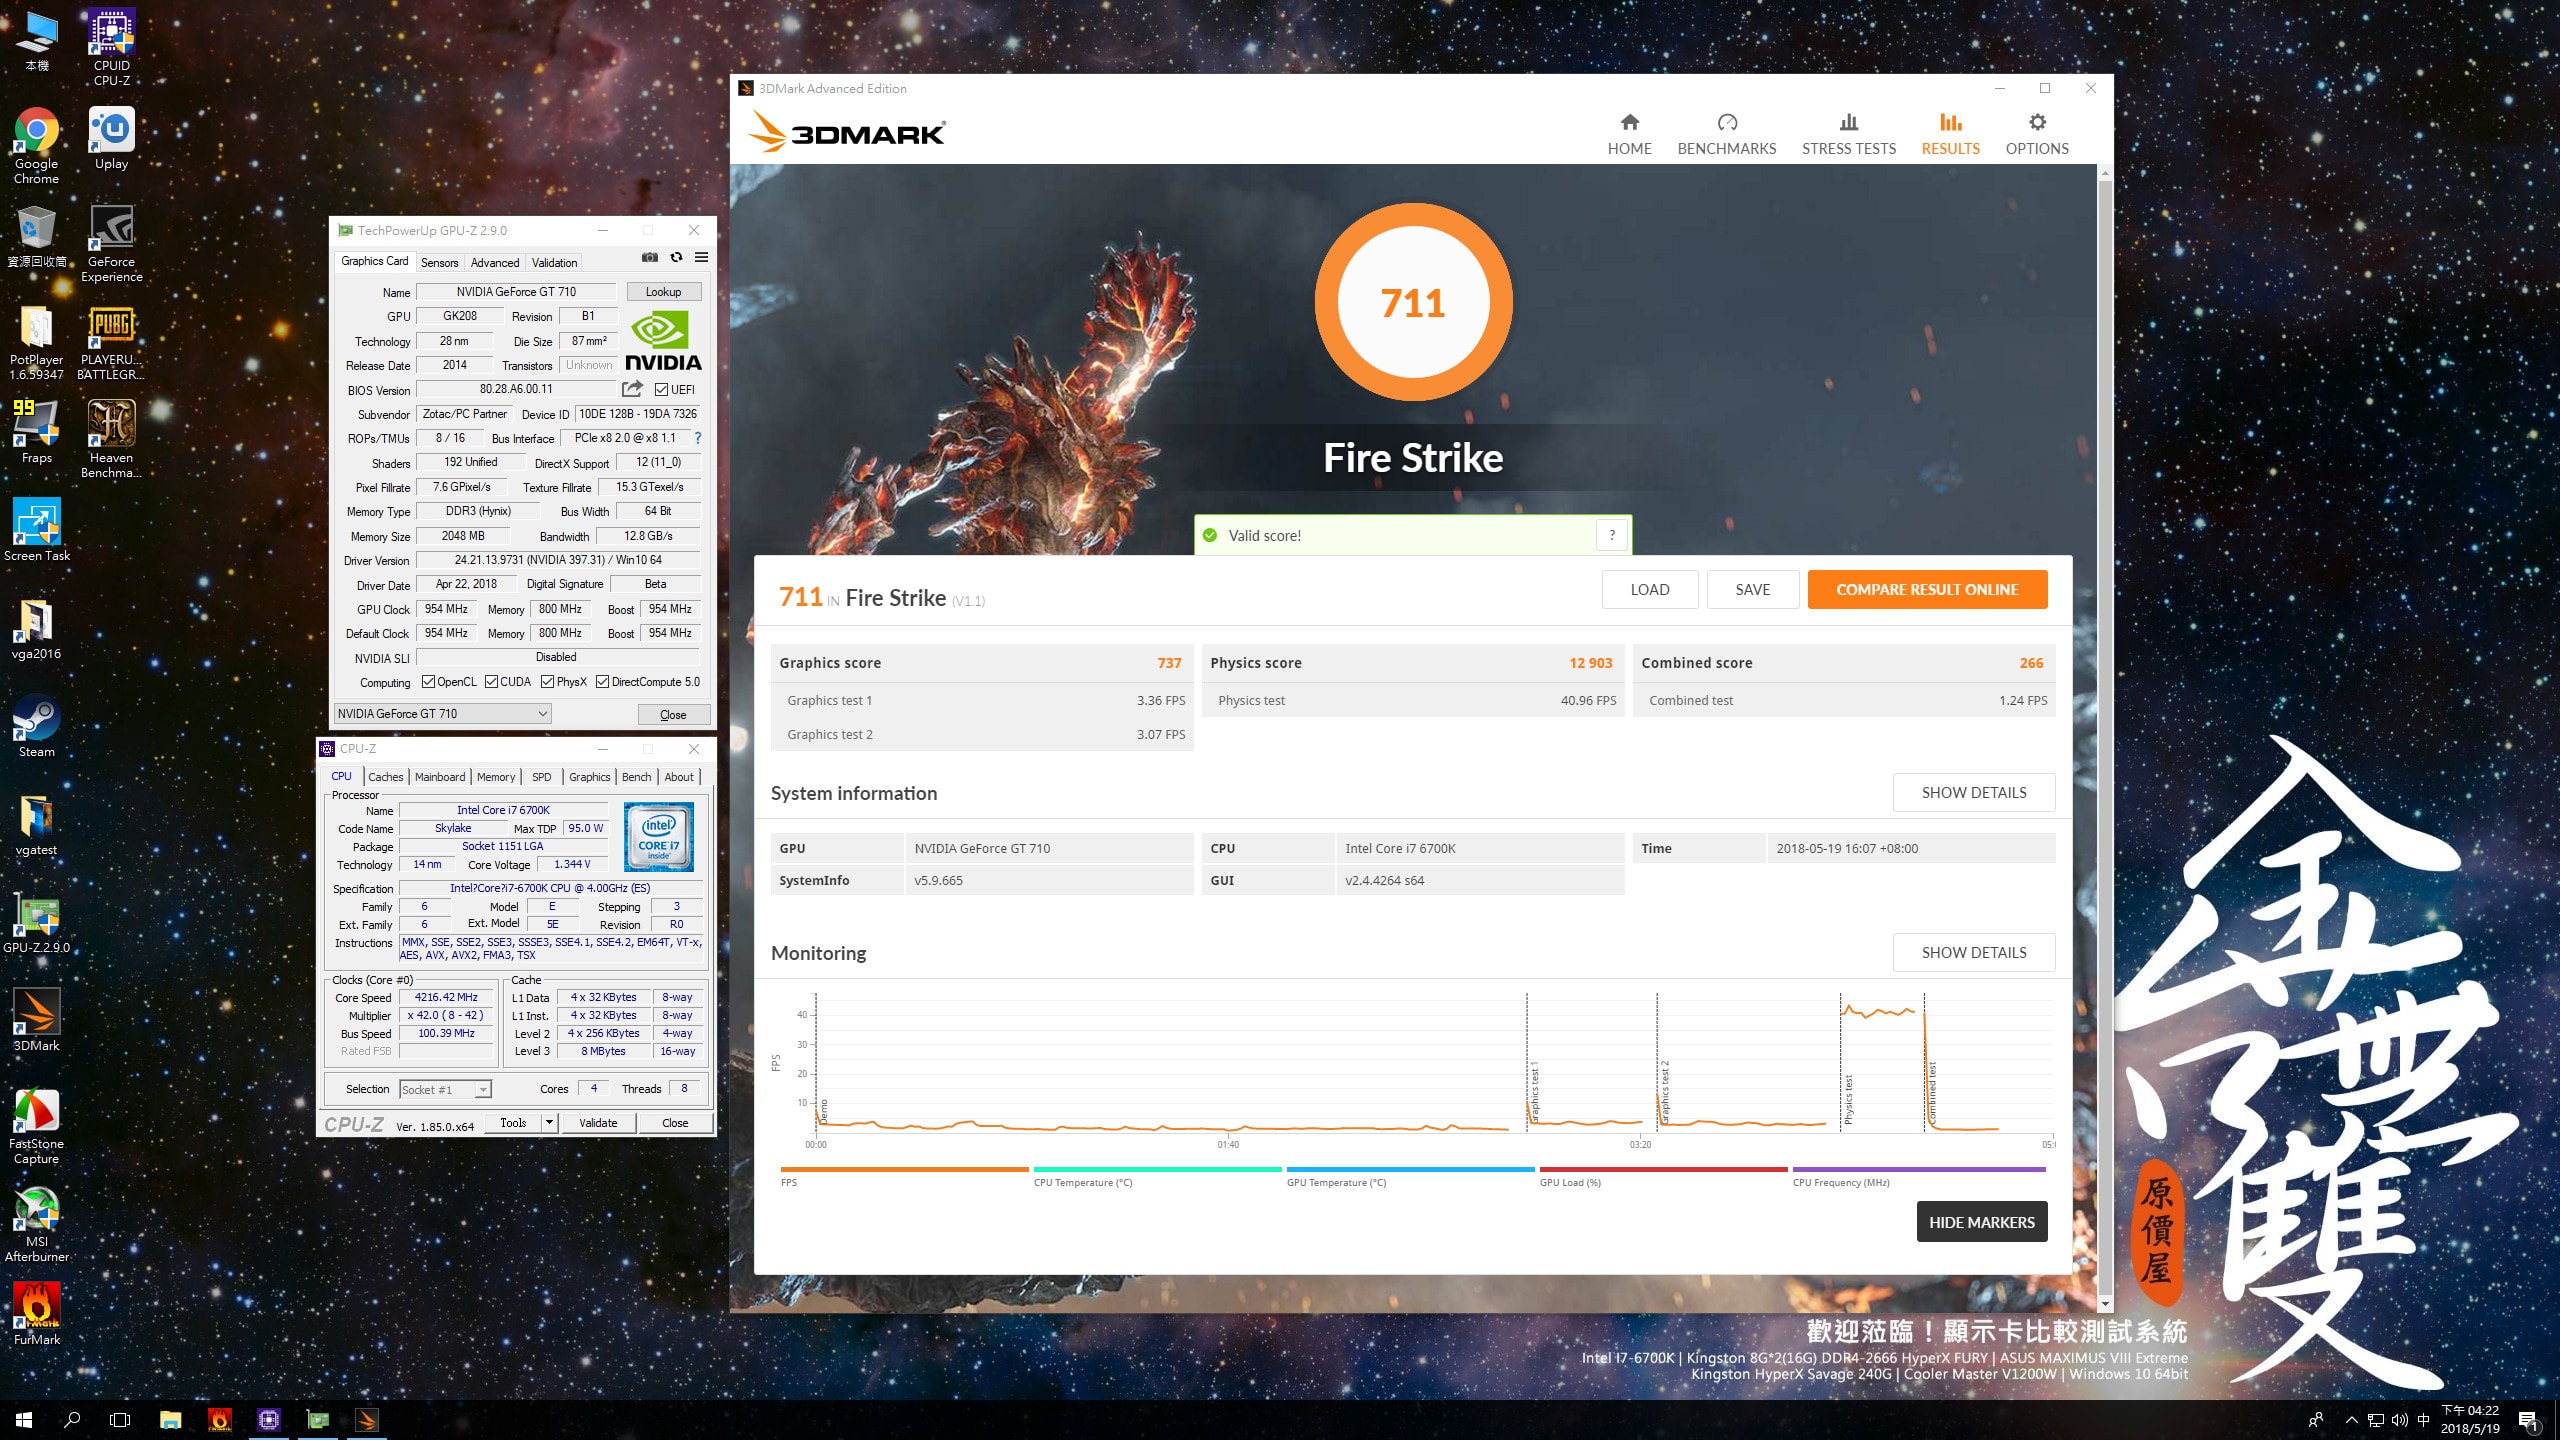This screenshot has height=1440, width=2560.
Task: Open vga2016 desktop icon
Action: pyautogui.click(x=36, y=630)
